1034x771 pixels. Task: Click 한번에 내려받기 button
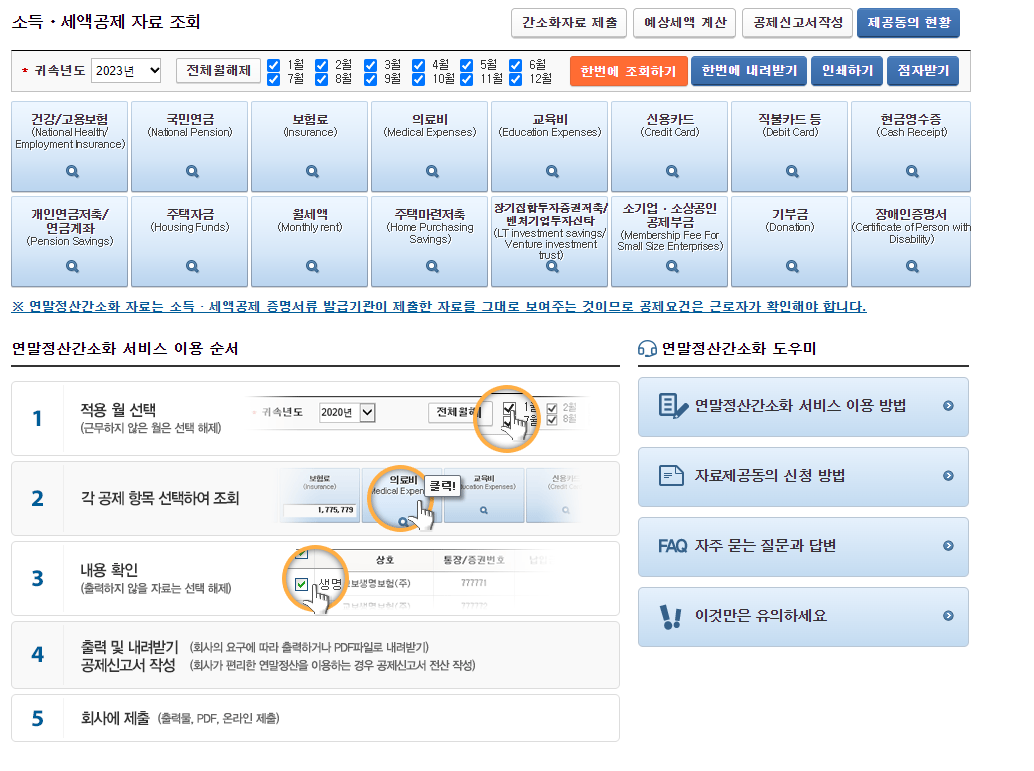pyautogui.click(x=749, y=71)
